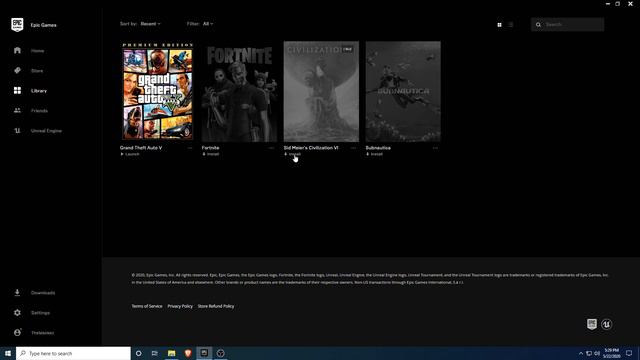
Task: Open the three-dot menu for Civilization VI
Action: coord(353,148)
